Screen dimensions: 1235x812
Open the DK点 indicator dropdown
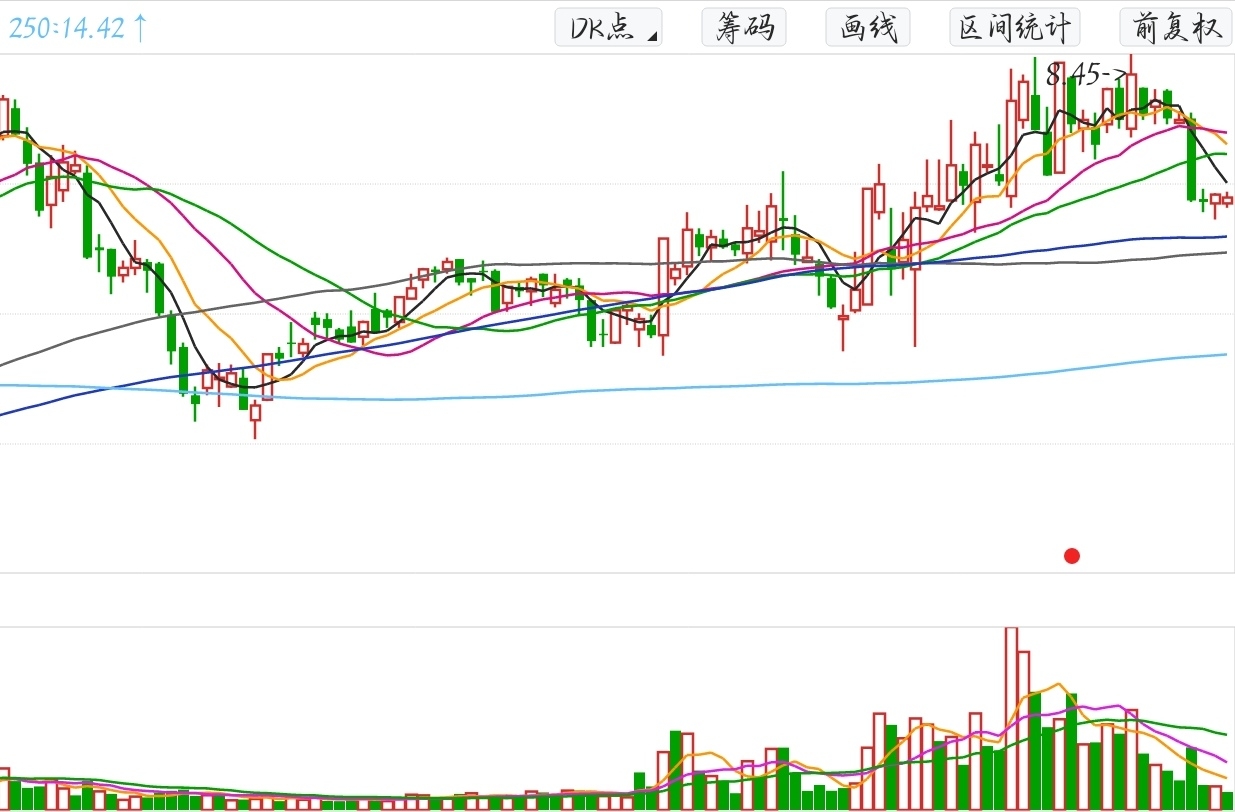[x=608, y=27]
